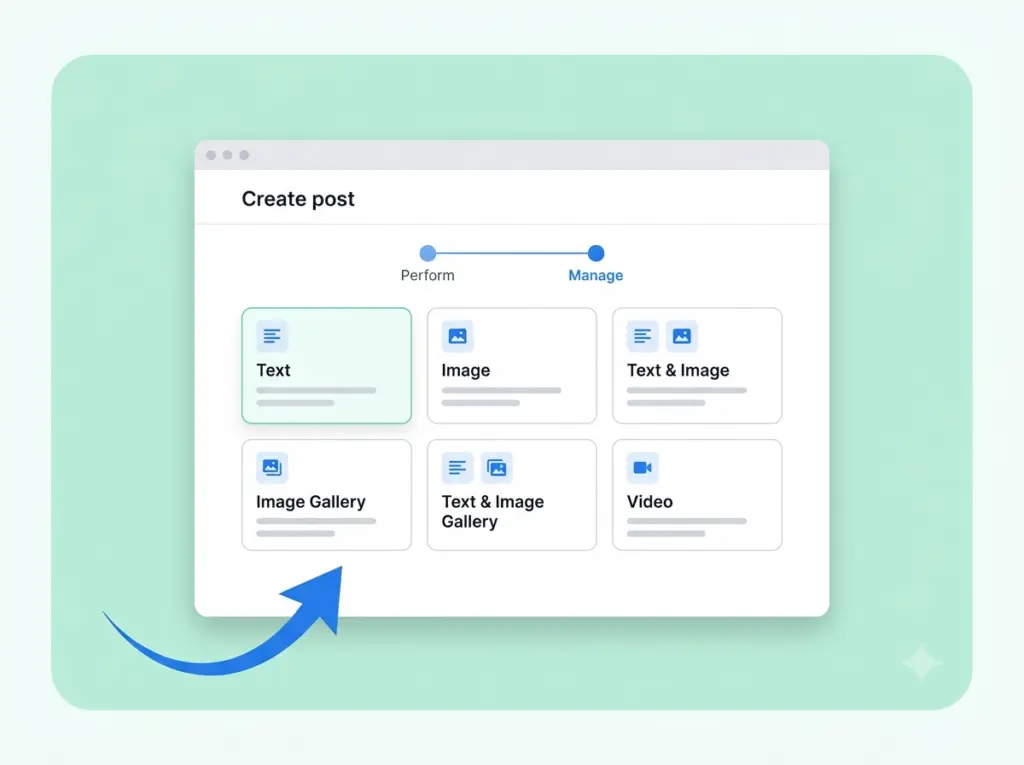
Task: Choose the Video post type title
Action: (650, 502)
